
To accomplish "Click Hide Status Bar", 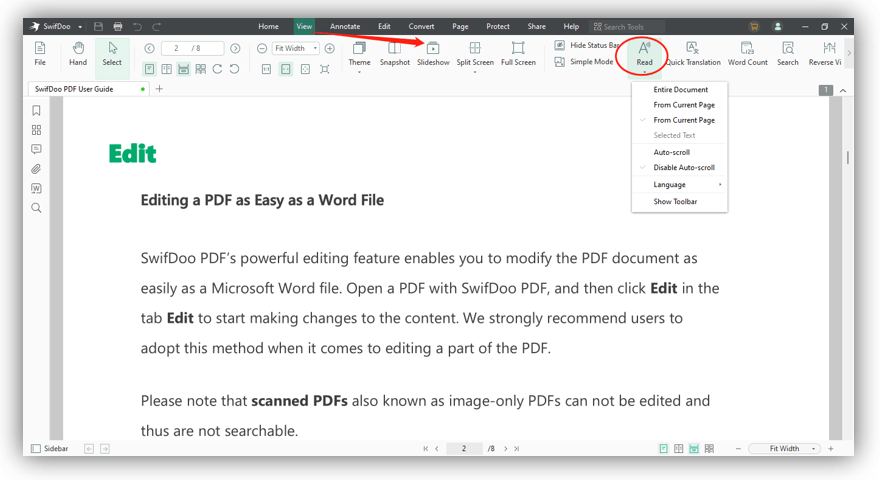I will [x=586, y=45].
